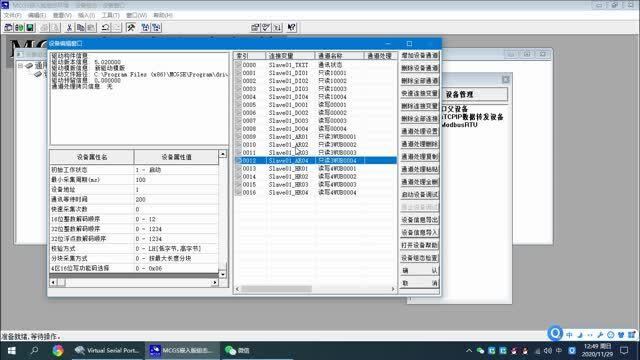Collapse the device tree root node
640x360 pixels.
pyautogui.click(x=20, y=66)
